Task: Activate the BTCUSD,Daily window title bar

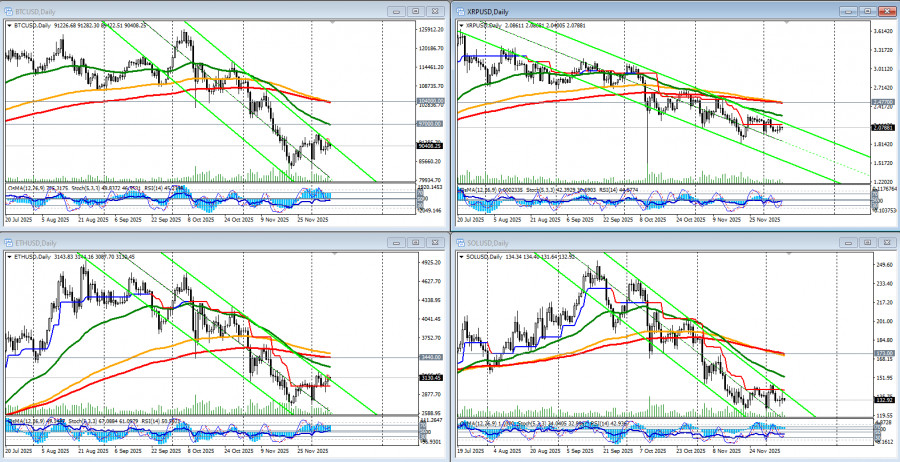Action: coord(224,11)
